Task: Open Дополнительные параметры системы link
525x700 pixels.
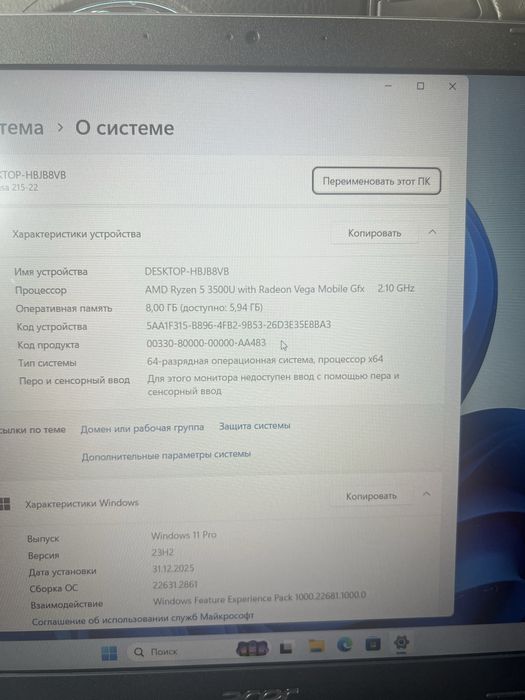Action: click(166, 455)
